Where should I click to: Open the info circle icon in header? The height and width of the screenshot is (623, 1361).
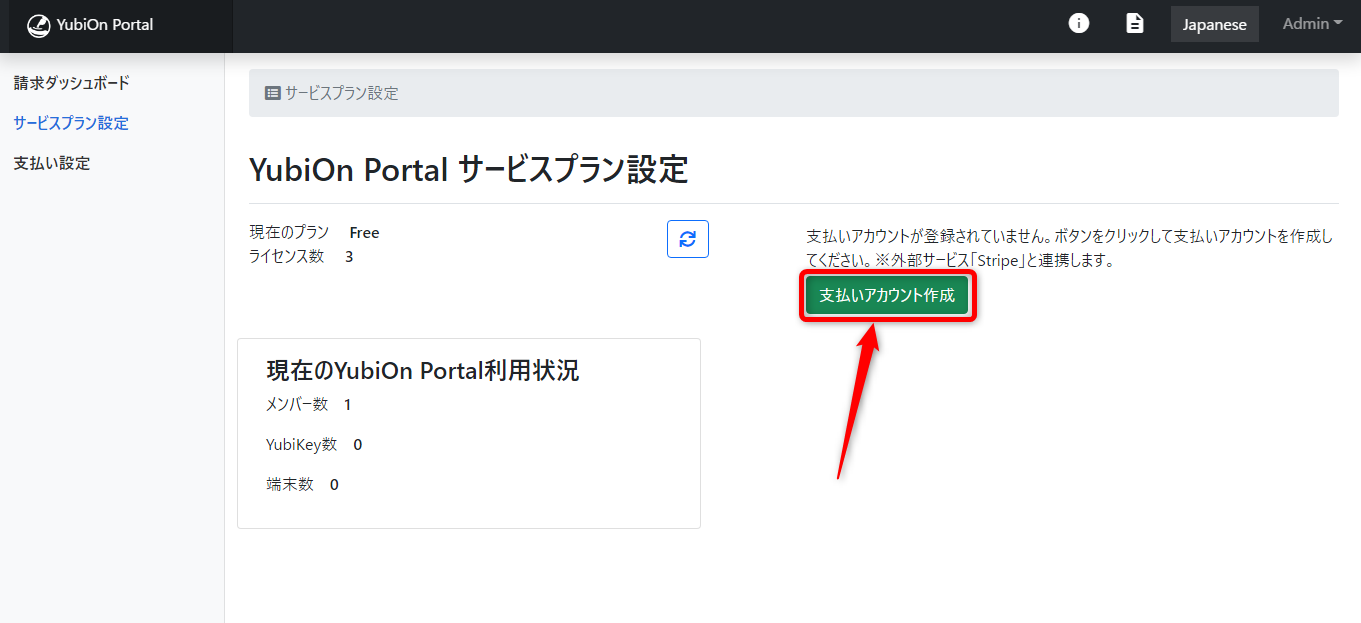click(1079, 24)
